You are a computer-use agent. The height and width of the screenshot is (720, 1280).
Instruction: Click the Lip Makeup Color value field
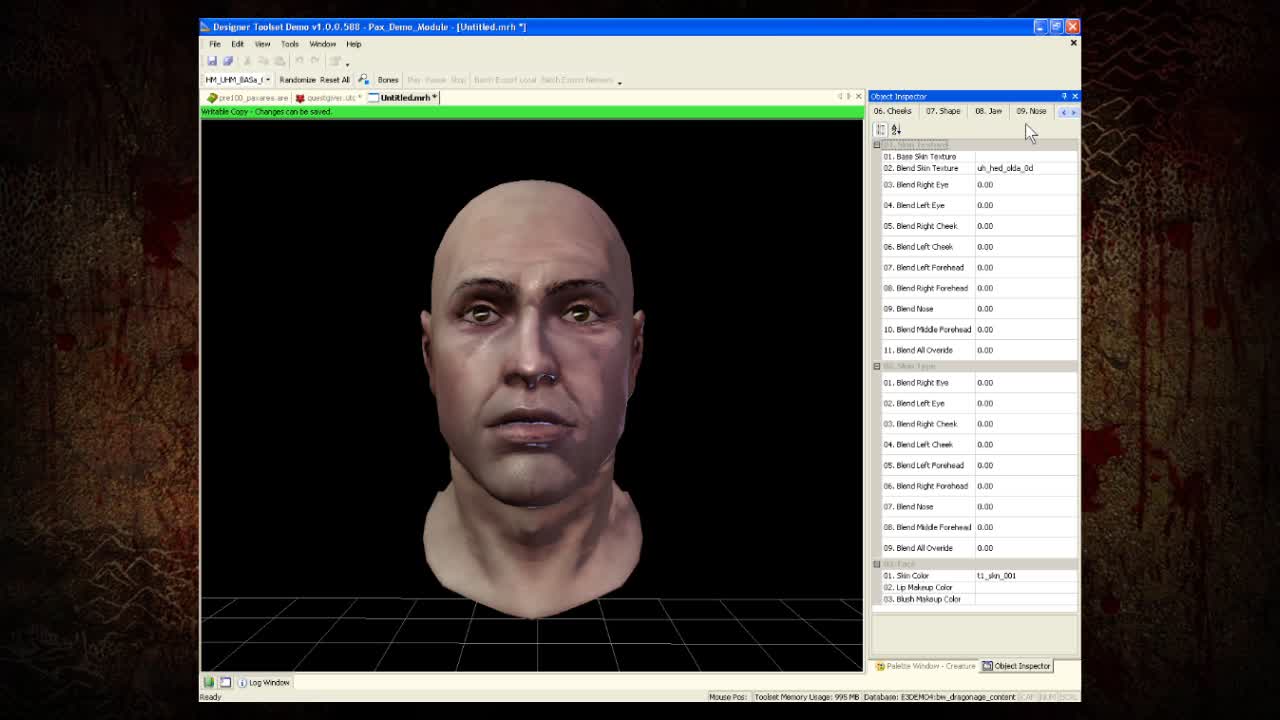1026,588
